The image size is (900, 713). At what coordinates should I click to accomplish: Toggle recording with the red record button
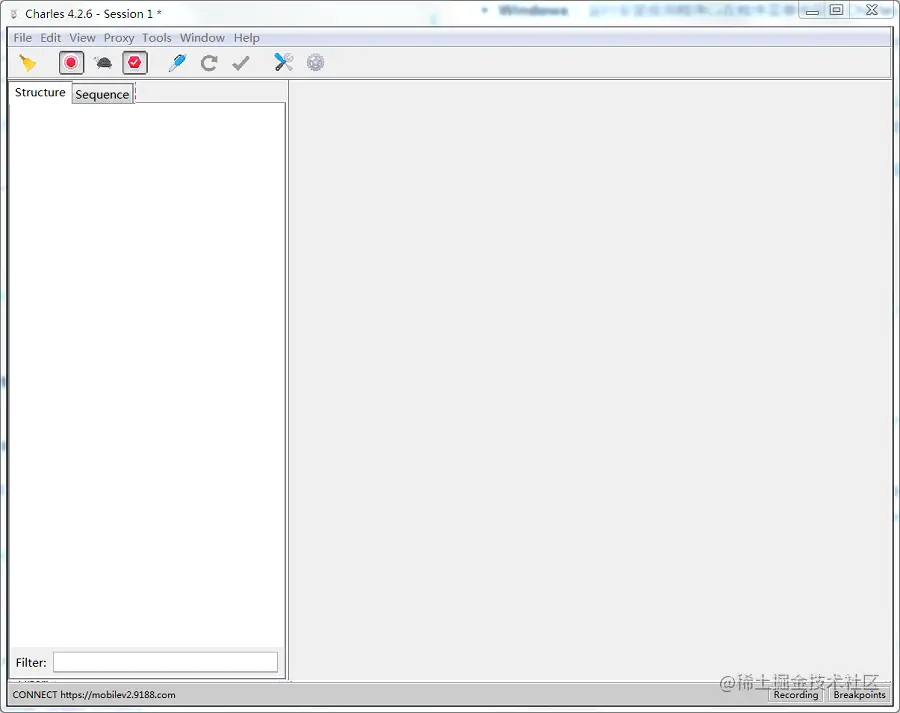tap(71, 63)
